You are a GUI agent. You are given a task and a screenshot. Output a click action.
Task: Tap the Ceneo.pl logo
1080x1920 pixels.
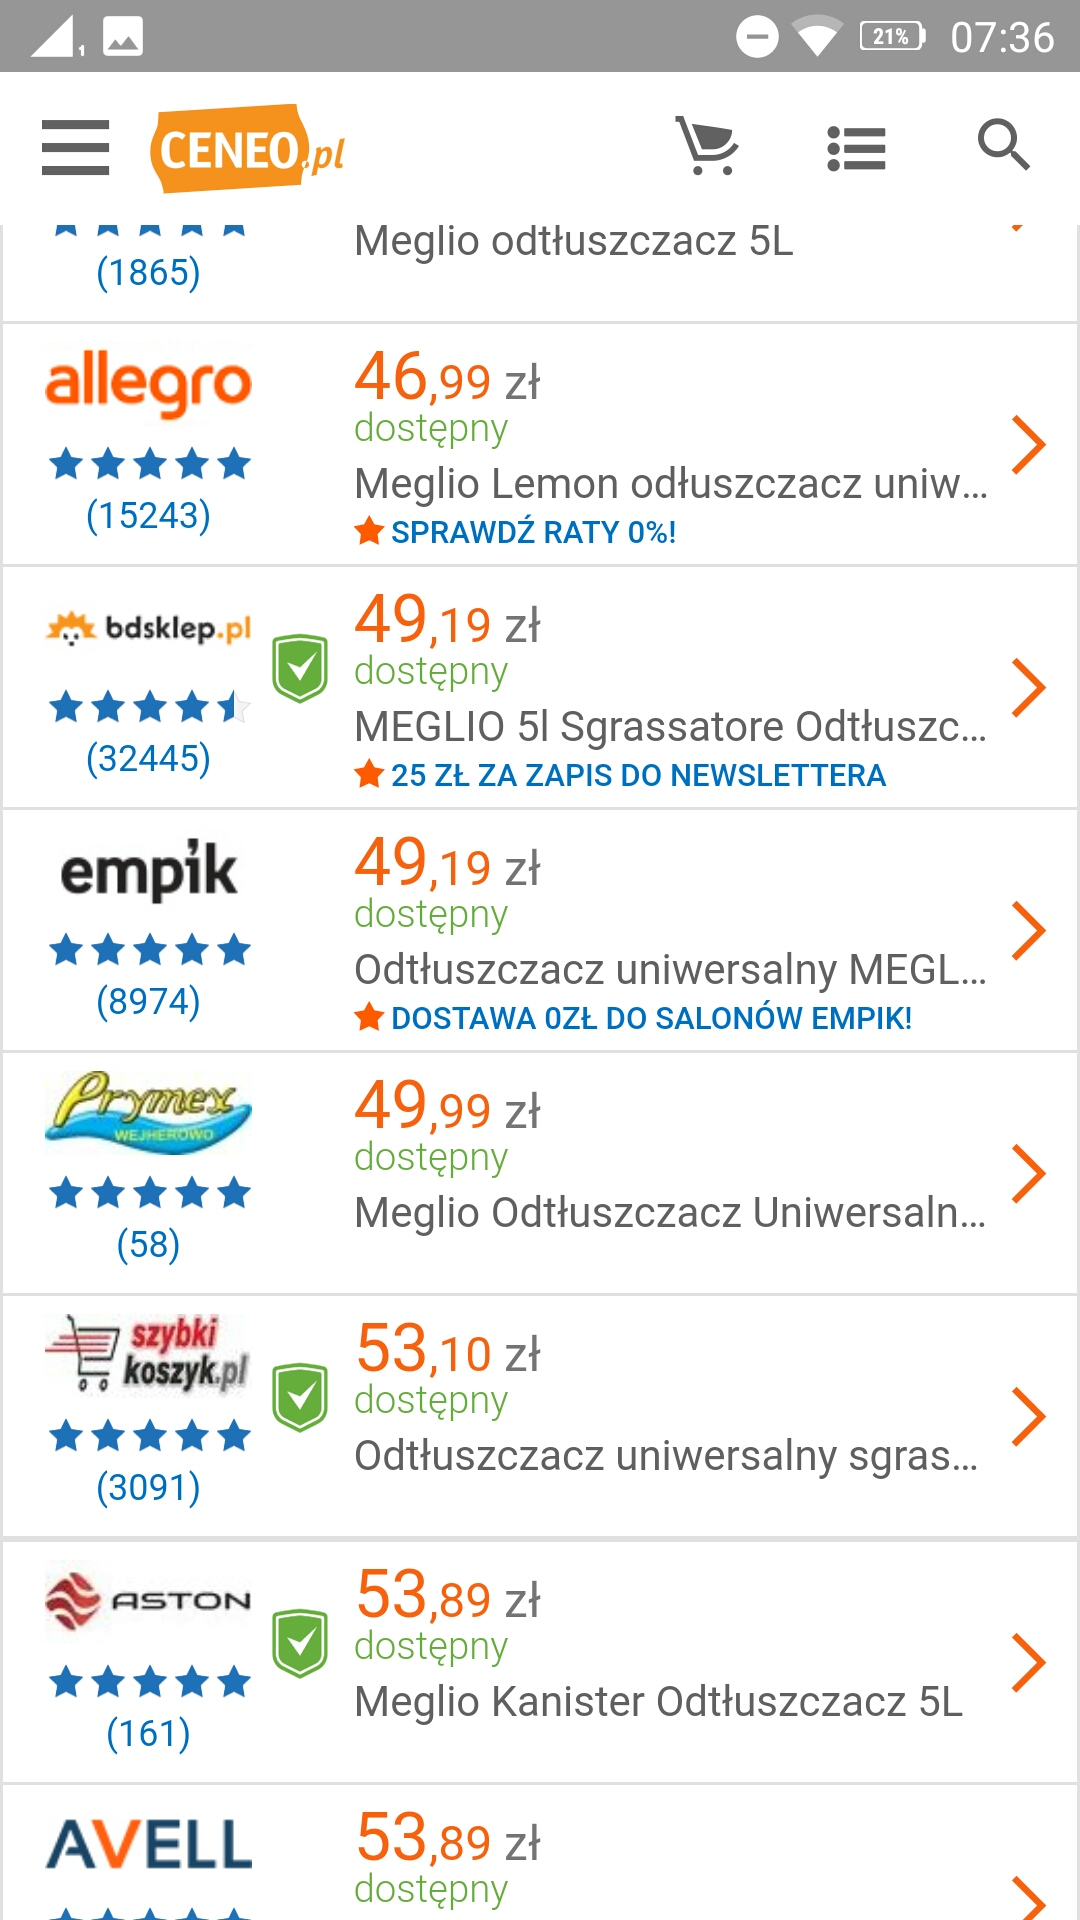click(x=248, y=150)
